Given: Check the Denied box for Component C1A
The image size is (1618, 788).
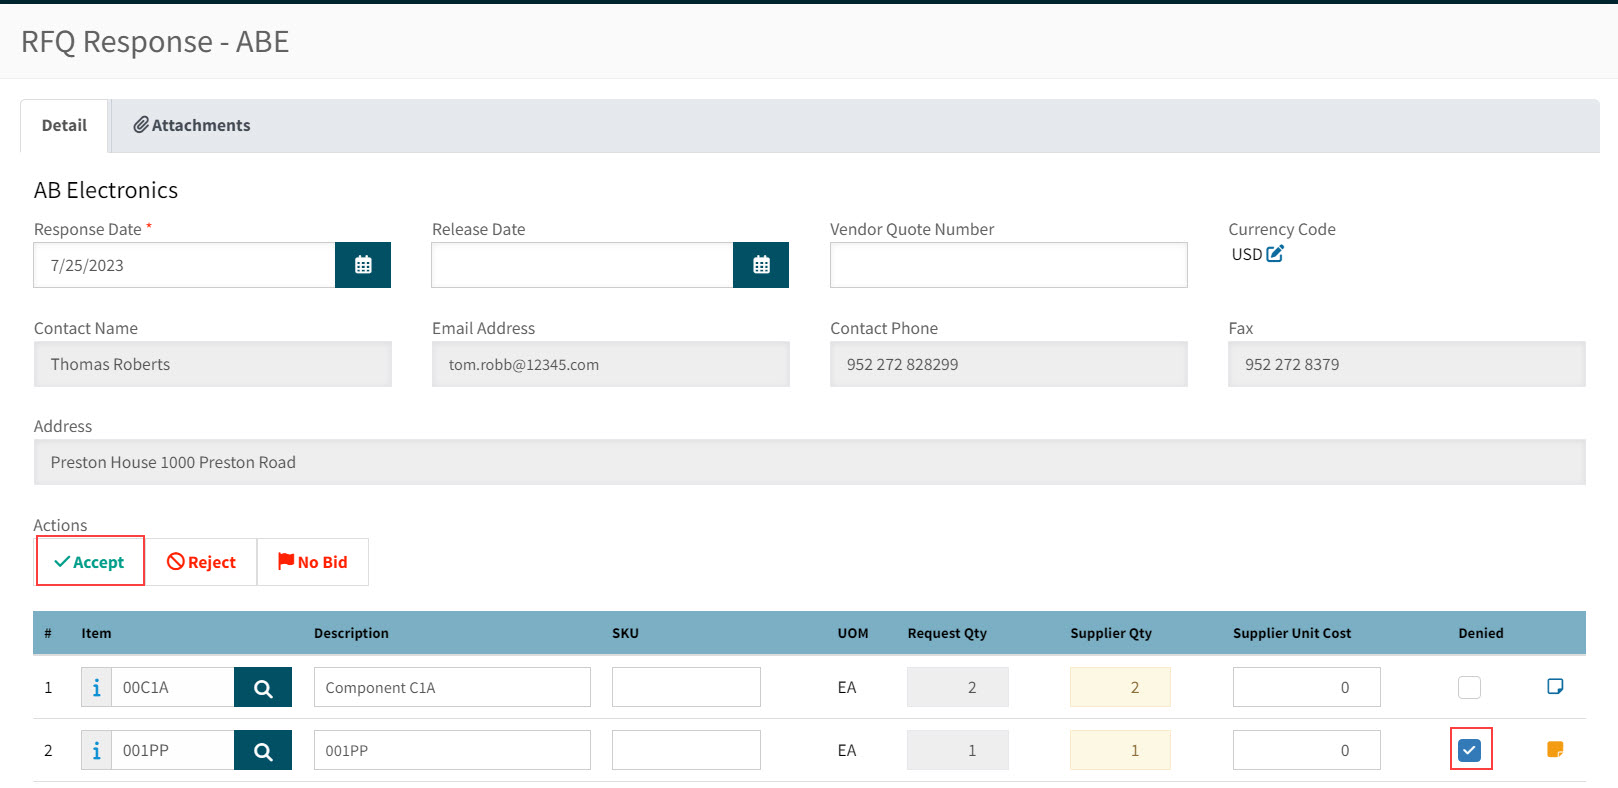Looking at the screenshot, I should pyautogui.click(x=1469, y=687).
